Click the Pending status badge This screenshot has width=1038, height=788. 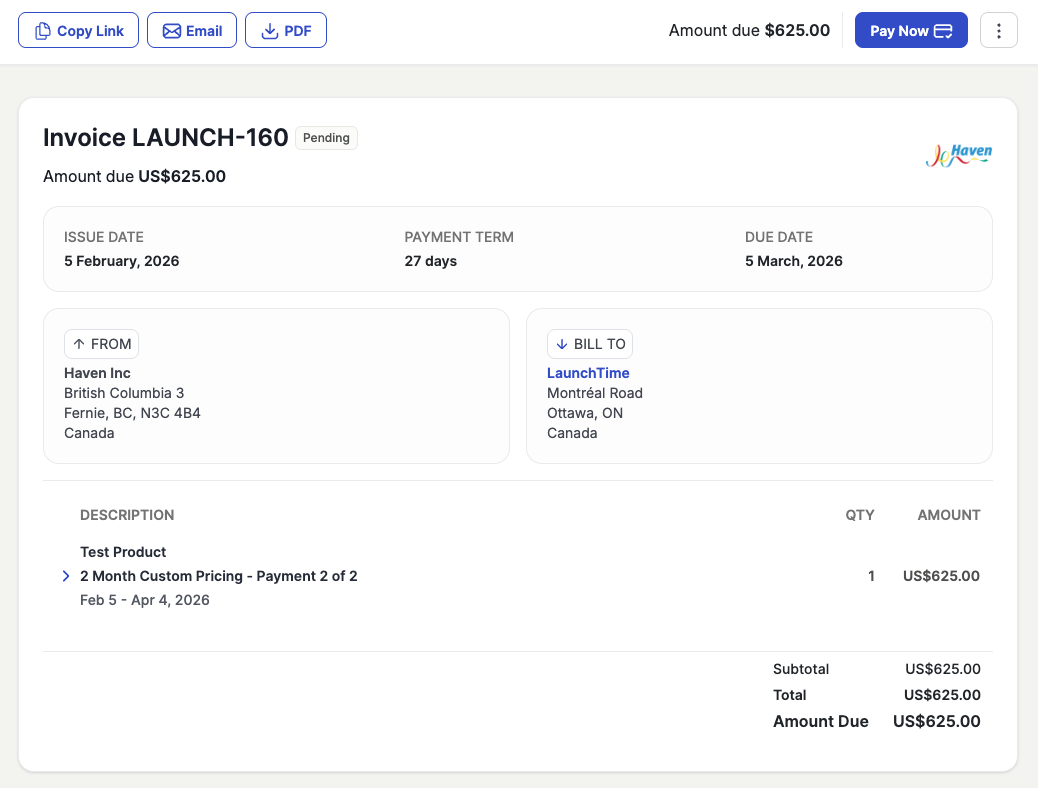click(x=326, y=138)
